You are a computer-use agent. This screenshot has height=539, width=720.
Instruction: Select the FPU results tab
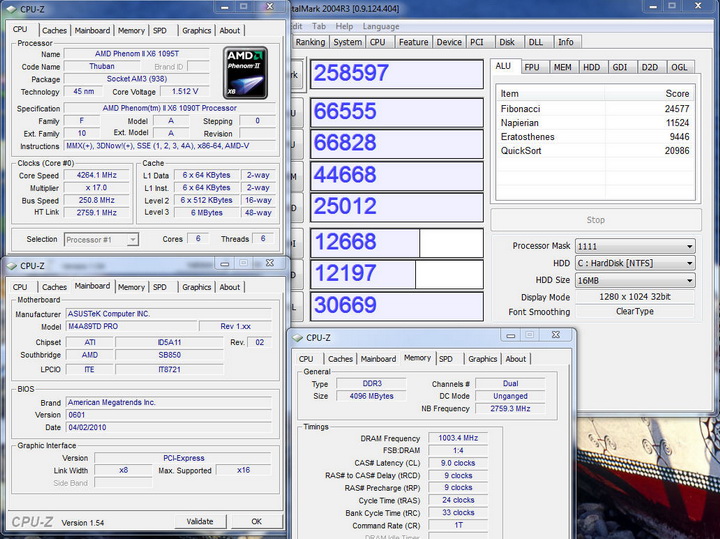(532, 67)
